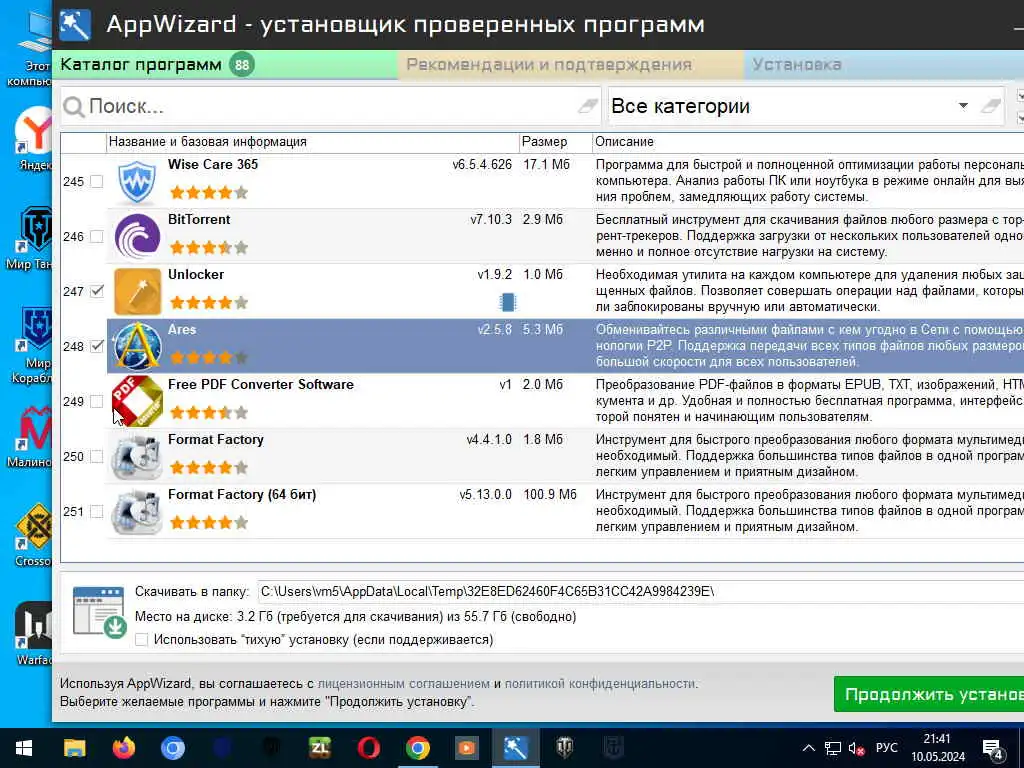This screenshot has height=768, width=1024.
Task: Switch to Каталог программ tab
Action: (225, 65)
